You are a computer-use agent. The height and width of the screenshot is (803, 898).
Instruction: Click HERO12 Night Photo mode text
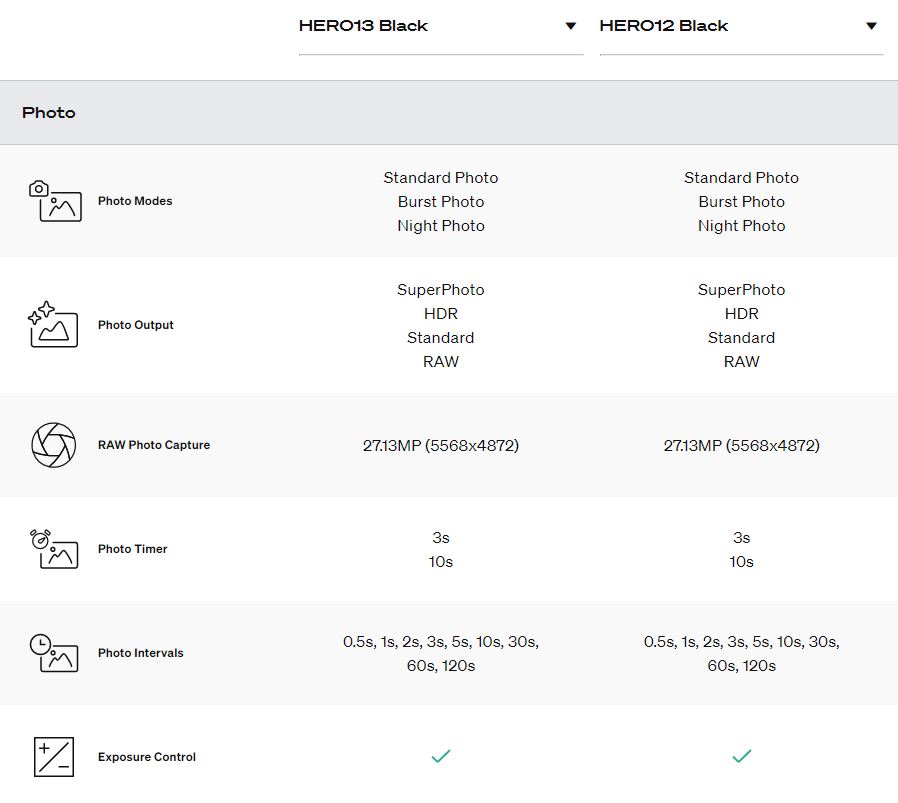pyautogui.click(x=742, y=226)
